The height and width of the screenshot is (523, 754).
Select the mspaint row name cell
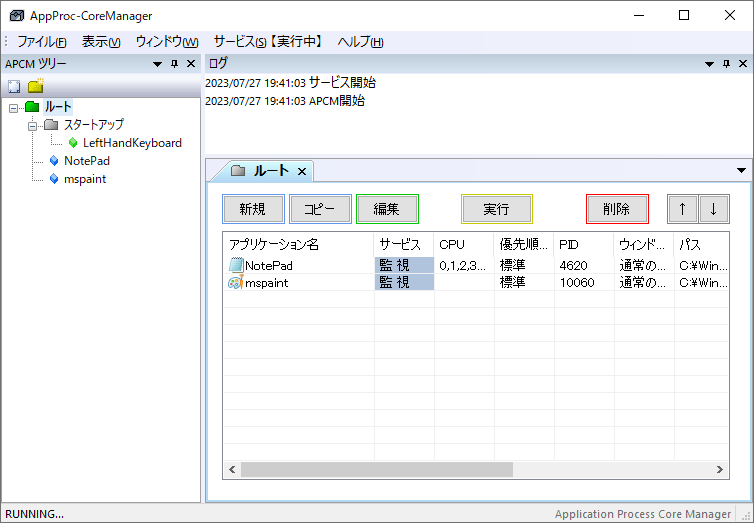299,282
